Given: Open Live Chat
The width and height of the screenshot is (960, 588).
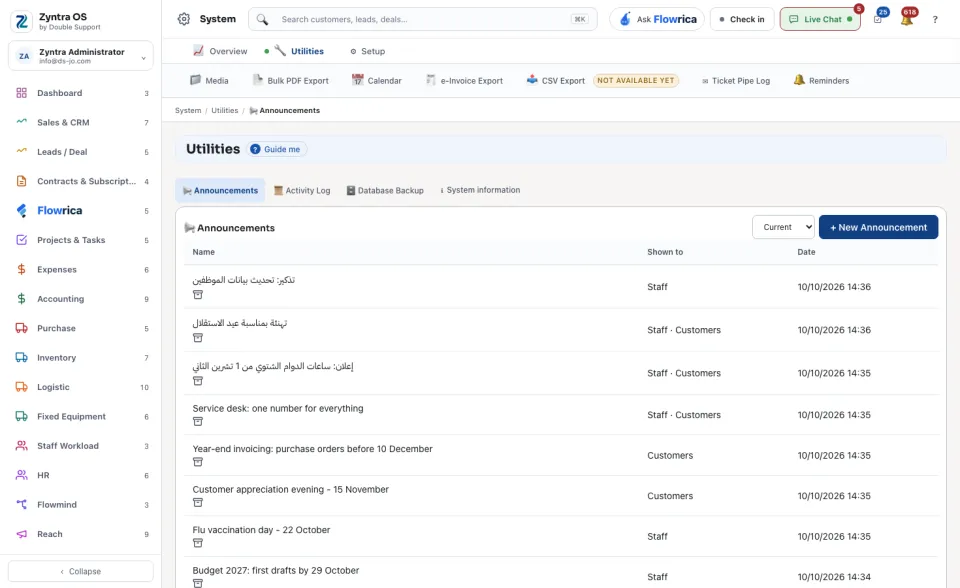Looking at the screenshot, I should tap(820, 20).
